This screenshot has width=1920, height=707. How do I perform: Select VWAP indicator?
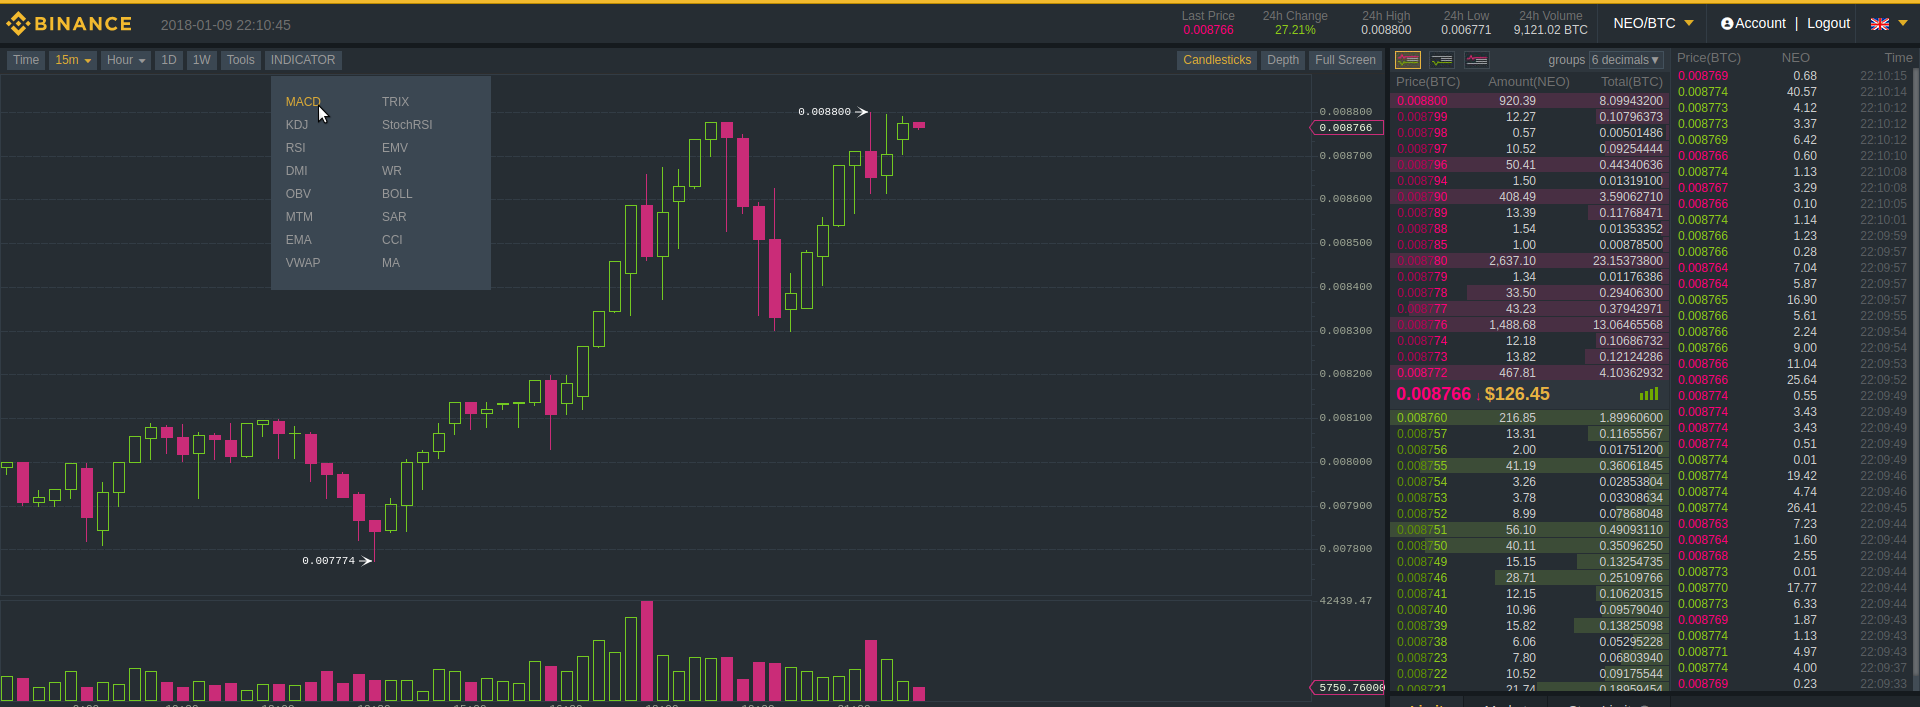pyautogui.click(x=303, y=263)
